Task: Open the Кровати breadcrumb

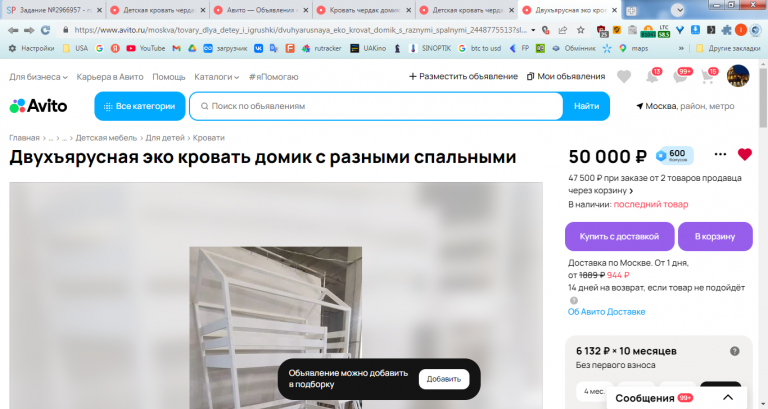Action: coord(208,138)
